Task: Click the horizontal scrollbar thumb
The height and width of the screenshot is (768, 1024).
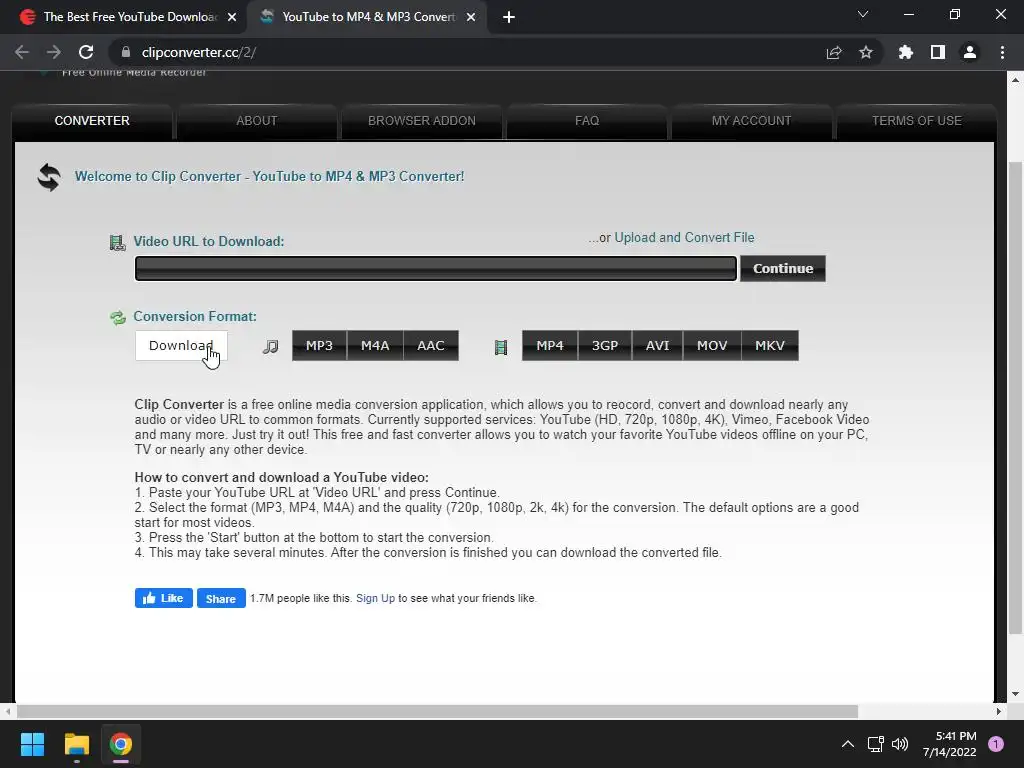Action: pyautogui.click(x=437, y=711)
